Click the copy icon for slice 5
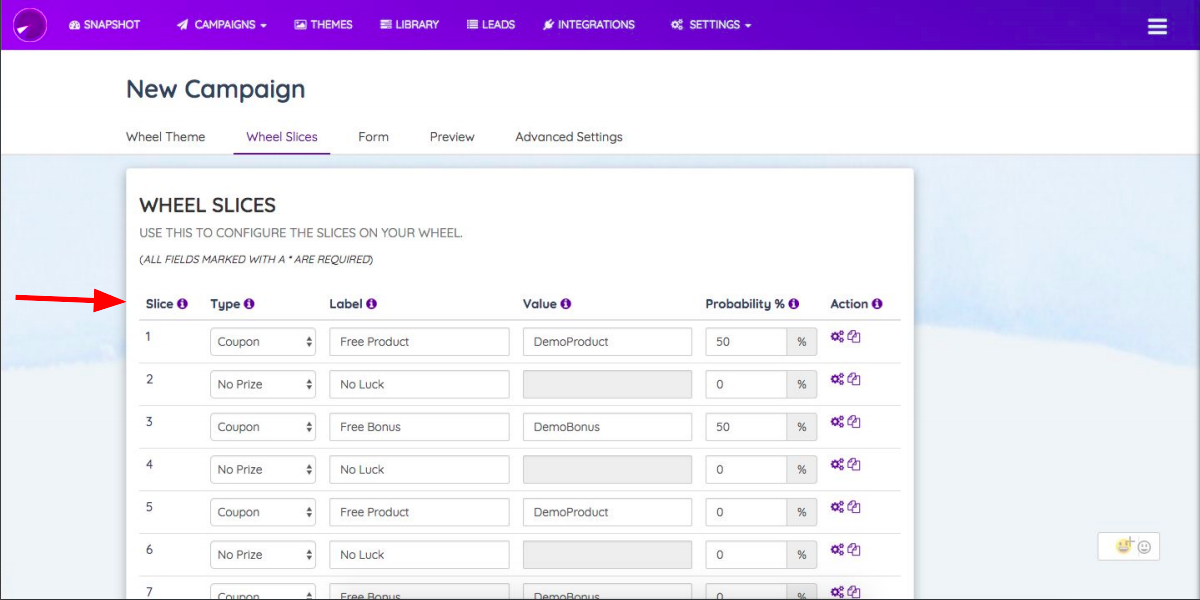Viewport: 1200px width, 600px height. 854,507
